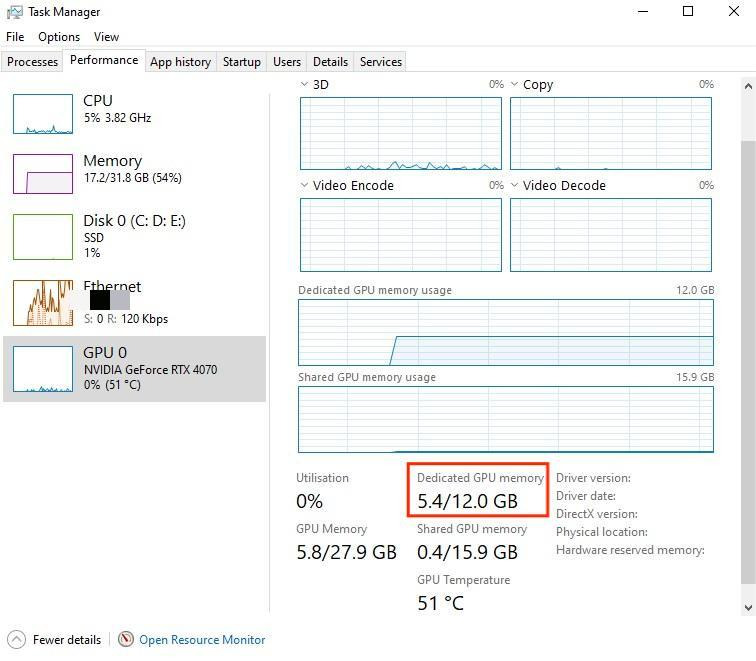Viewport: 756px width, 661px height.
Task: Click the Open Resource Monitor link
Action: point(202,640)
